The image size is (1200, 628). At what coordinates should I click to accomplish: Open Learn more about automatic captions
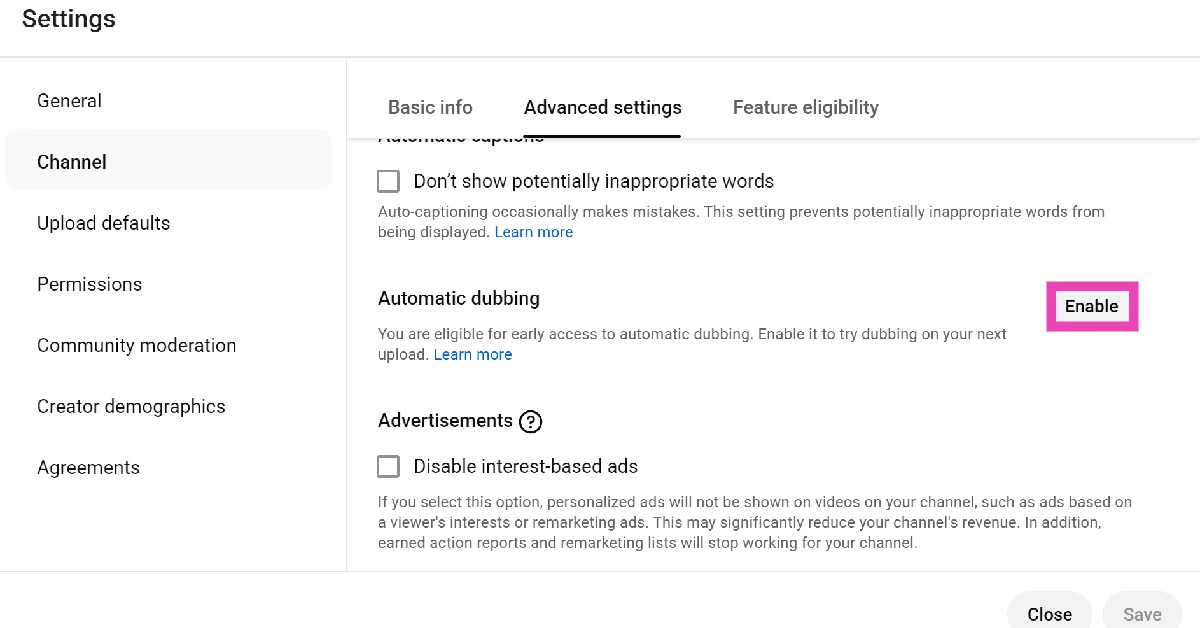click(534, 231)
